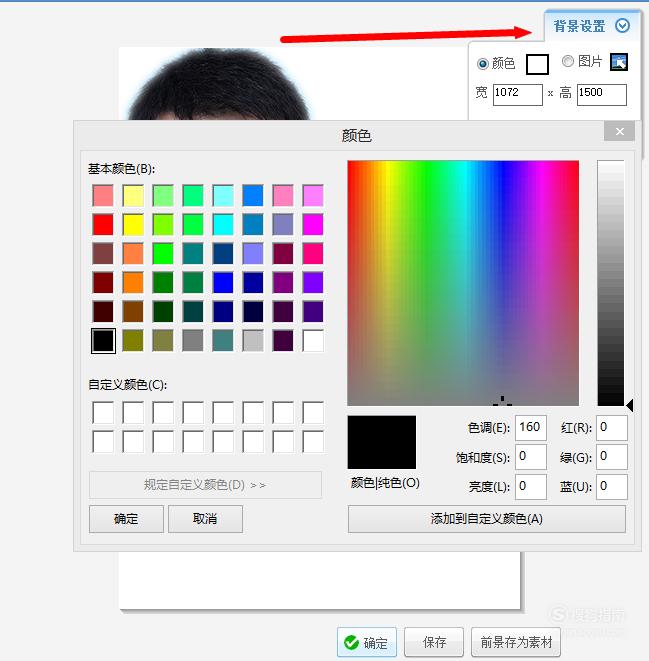Click the 红(R) red value field
Image resolution: width=649 pixels, height=661 pixels.
coord(611,428)
